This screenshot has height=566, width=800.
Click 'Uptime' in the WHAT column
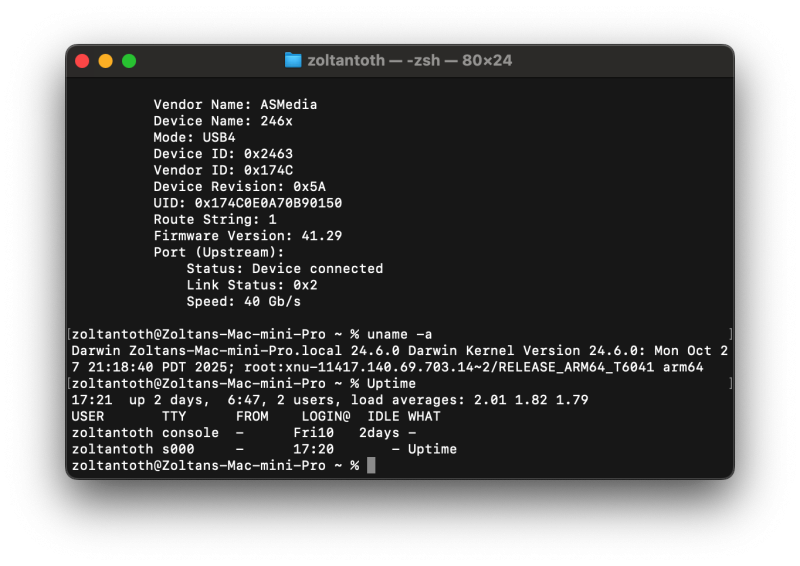(x=432, y=449)
